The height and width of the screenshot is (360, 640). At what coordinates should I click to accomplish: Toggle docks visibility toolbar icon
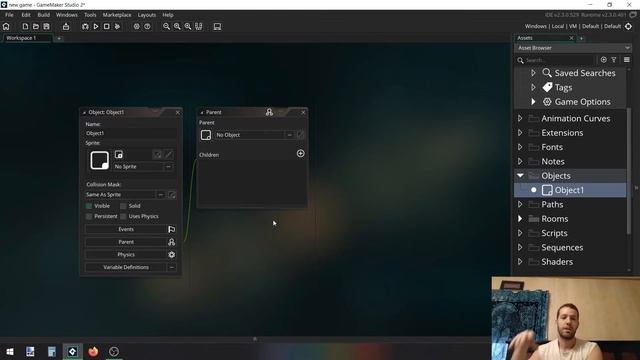point(199,27)
